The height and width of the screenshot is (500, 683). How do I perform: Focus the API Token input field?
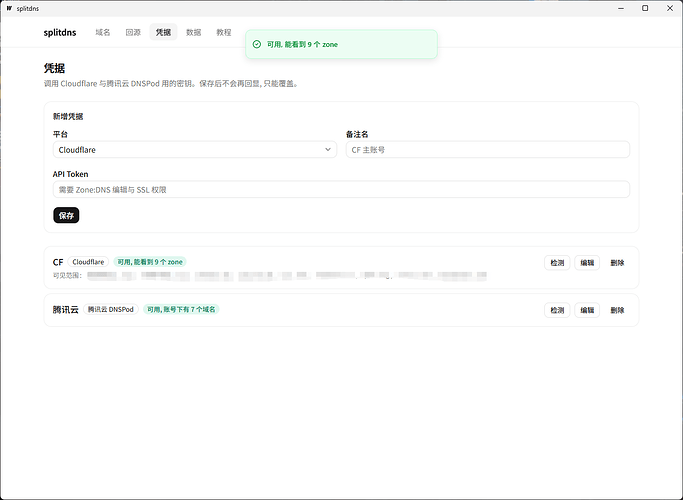click(x=341, y=189)
